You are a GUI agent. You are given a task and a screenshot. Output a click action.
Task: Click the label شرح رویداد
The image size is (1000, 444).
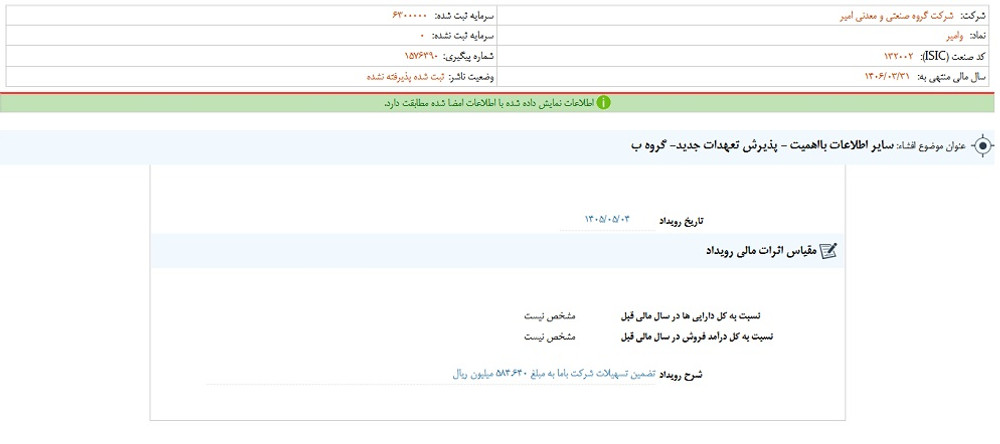click(680, 375)
